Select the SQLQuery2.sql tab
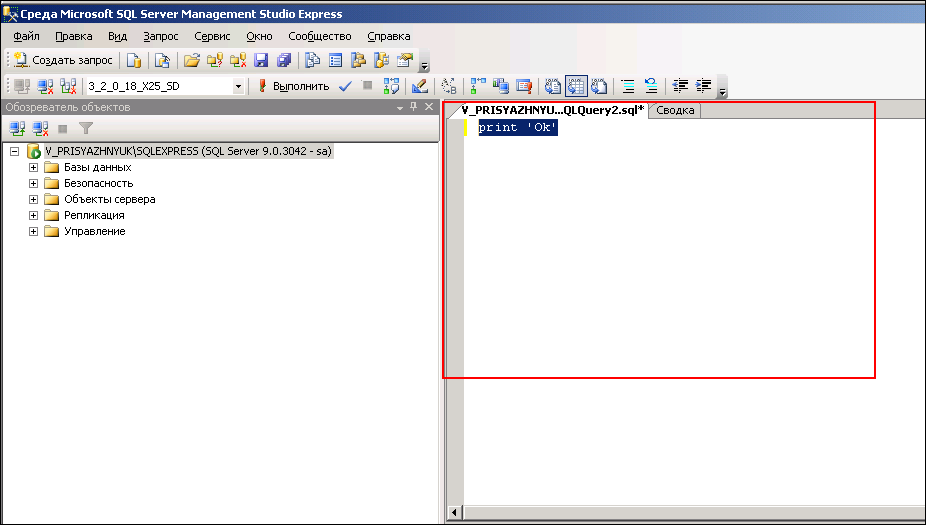Screen dimensions: 926x525 click(x=551, y=110)
